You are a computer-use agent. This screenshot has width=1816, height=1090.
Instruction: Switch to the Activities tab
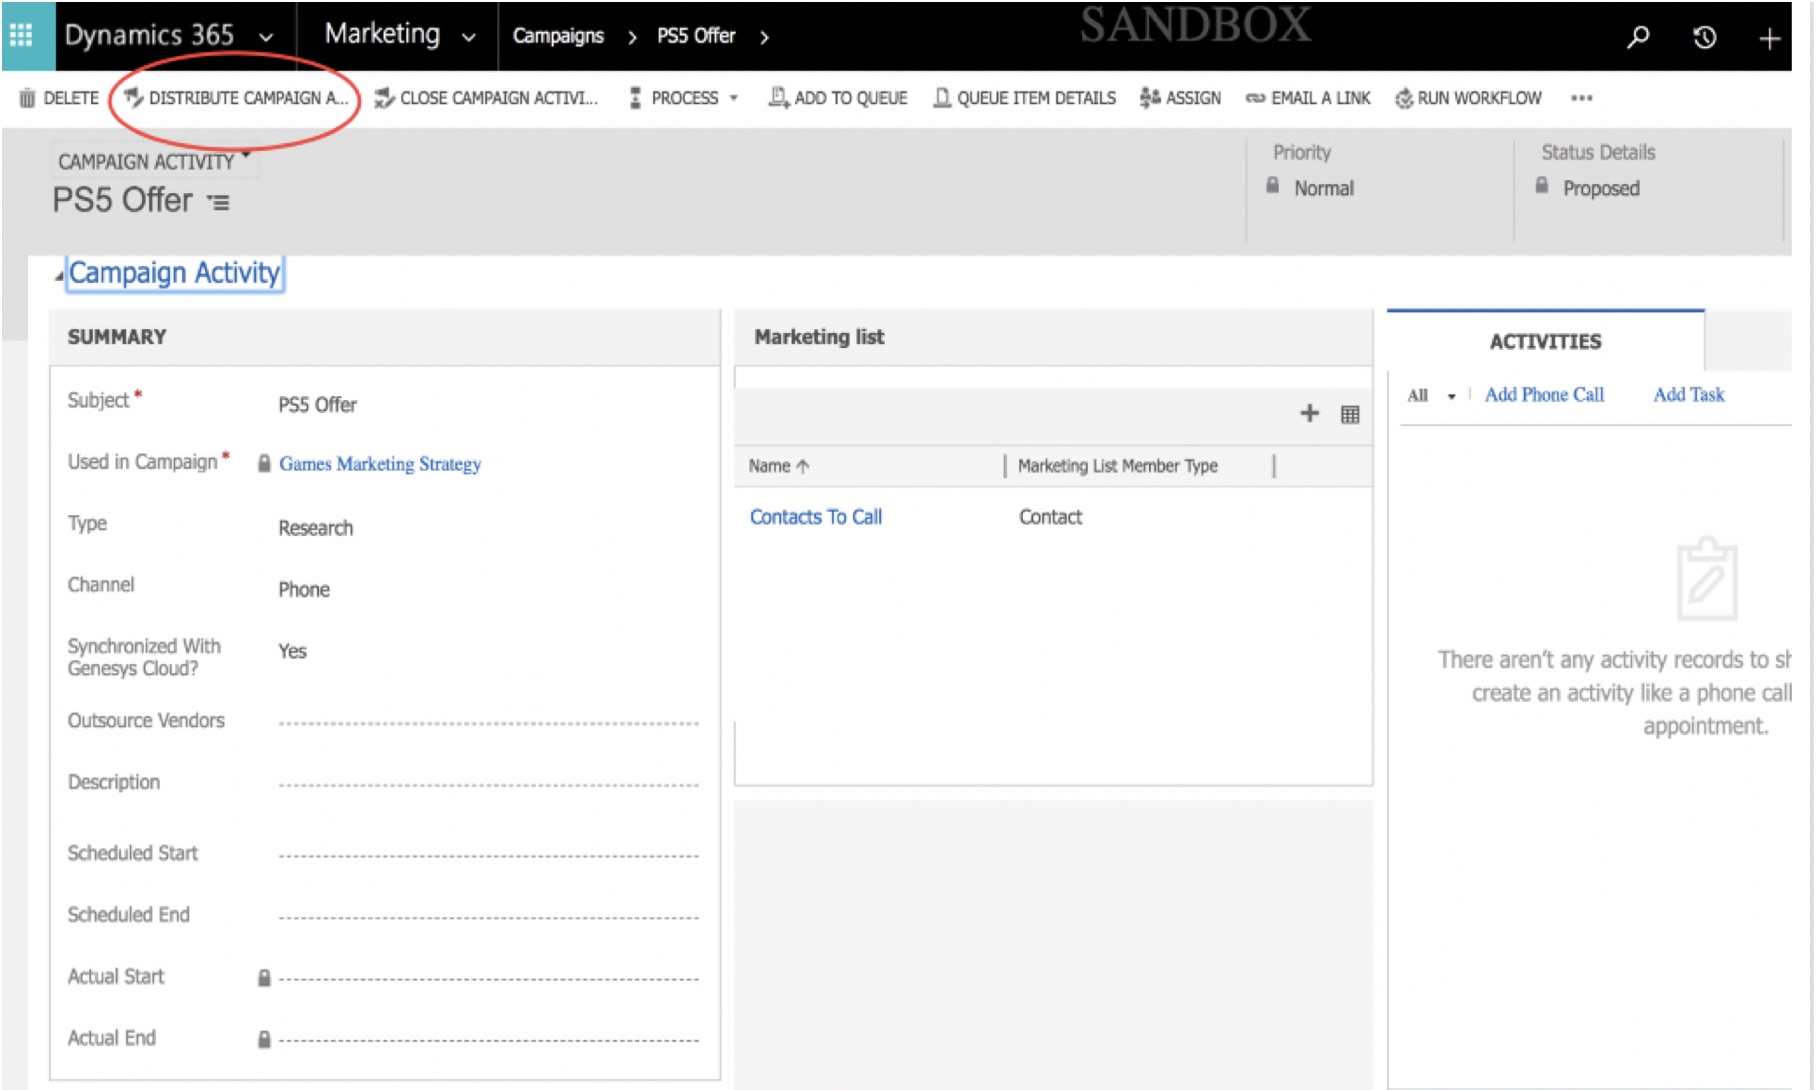click(x=1545, y=341)
